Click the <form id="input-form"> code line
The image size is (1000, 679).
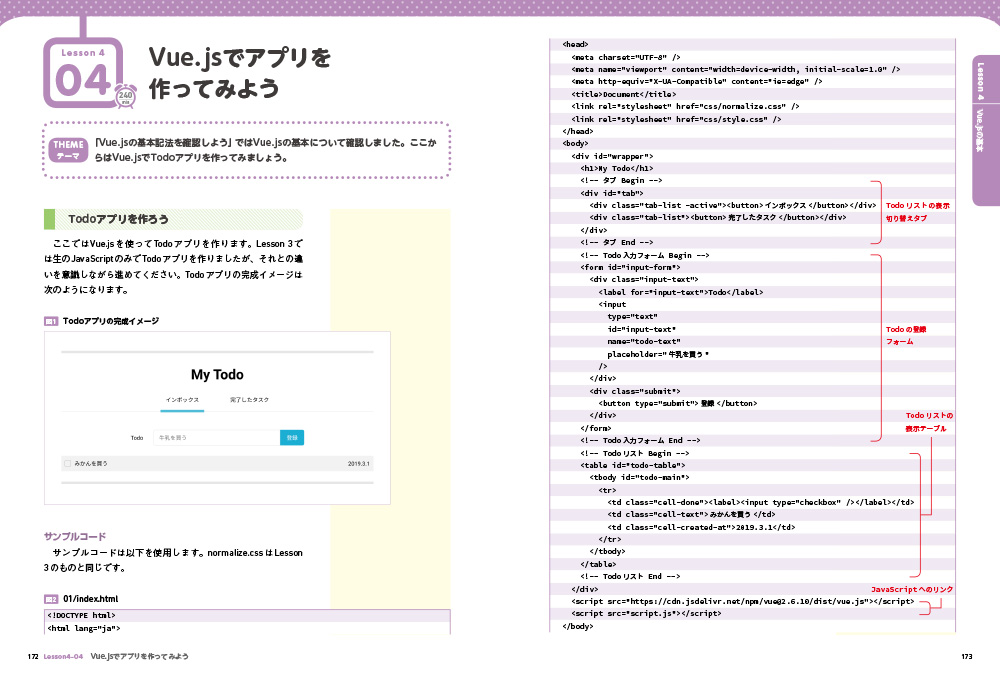[630, 268]
